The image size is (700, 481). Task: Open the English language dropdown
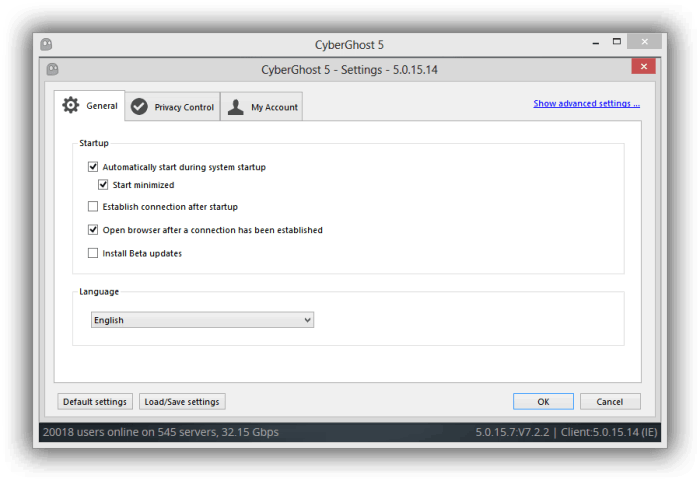tap(202, 320)
